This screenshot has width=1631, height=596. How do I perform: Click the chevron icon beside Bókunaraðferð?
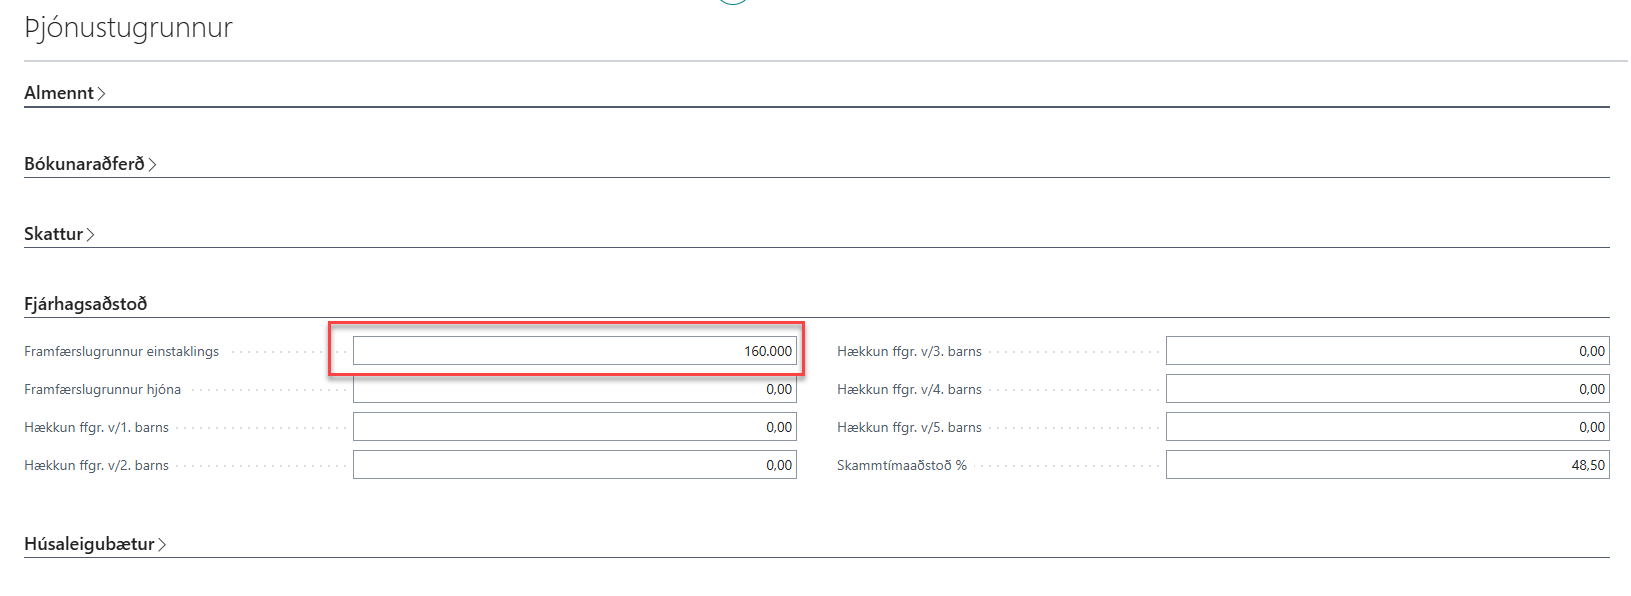[x=152, y=164]
